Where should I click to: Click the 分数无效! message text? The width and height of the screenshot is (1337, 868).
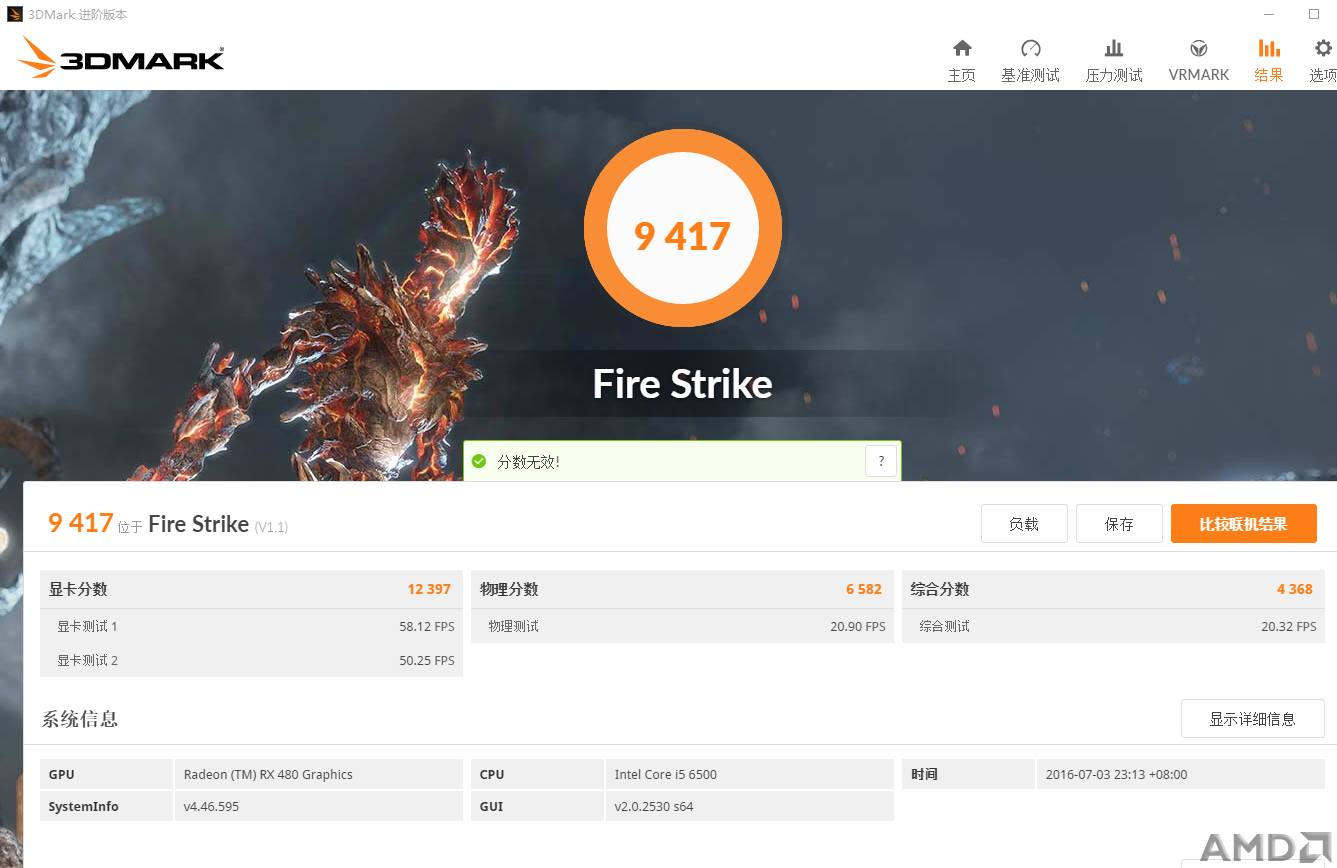(x=529, y=462)
